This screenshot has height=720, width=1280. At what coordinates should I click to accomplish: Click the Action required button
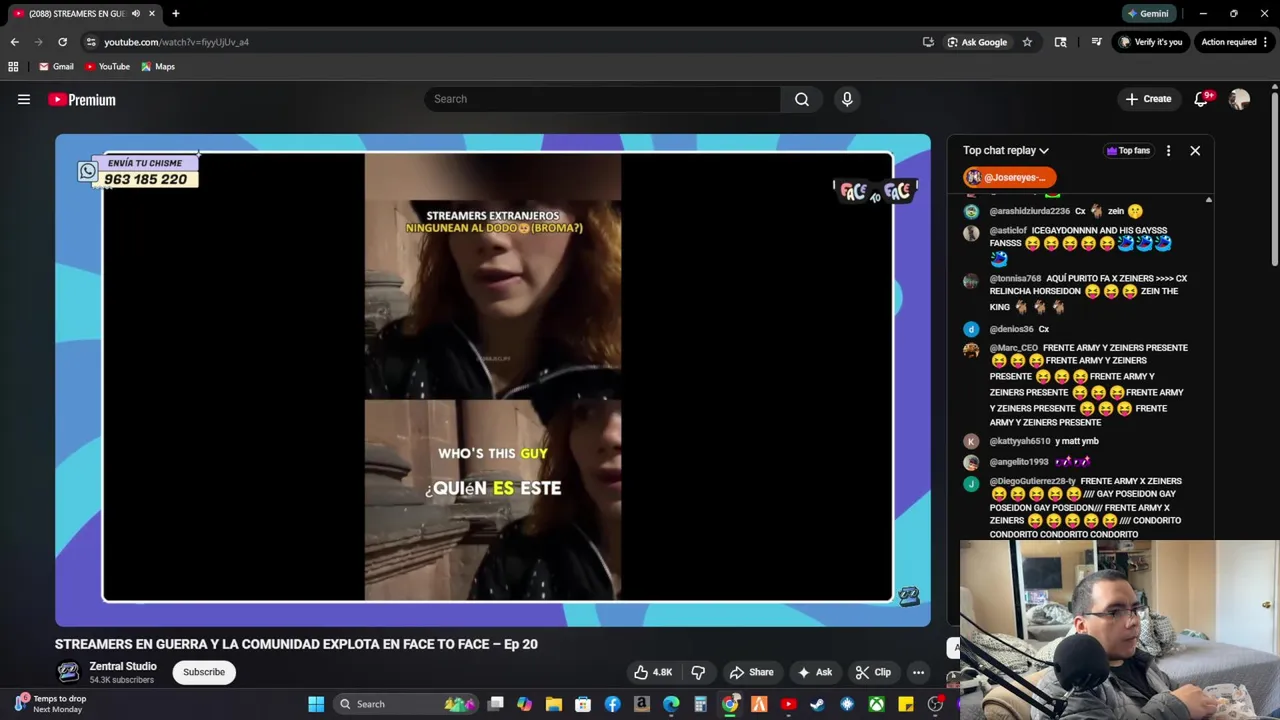[1228, 42]
